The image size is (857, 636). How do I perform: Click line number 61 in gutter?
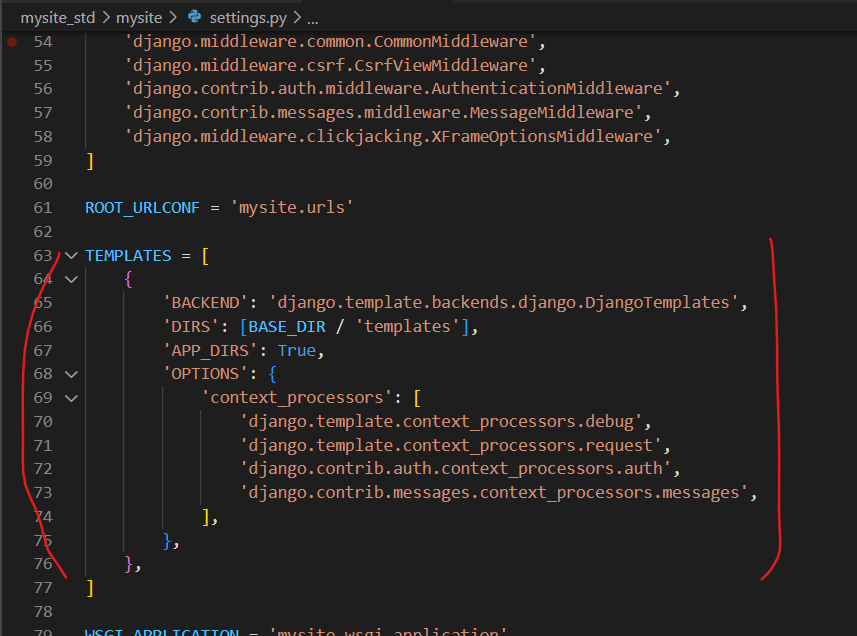tap(43, 208)
